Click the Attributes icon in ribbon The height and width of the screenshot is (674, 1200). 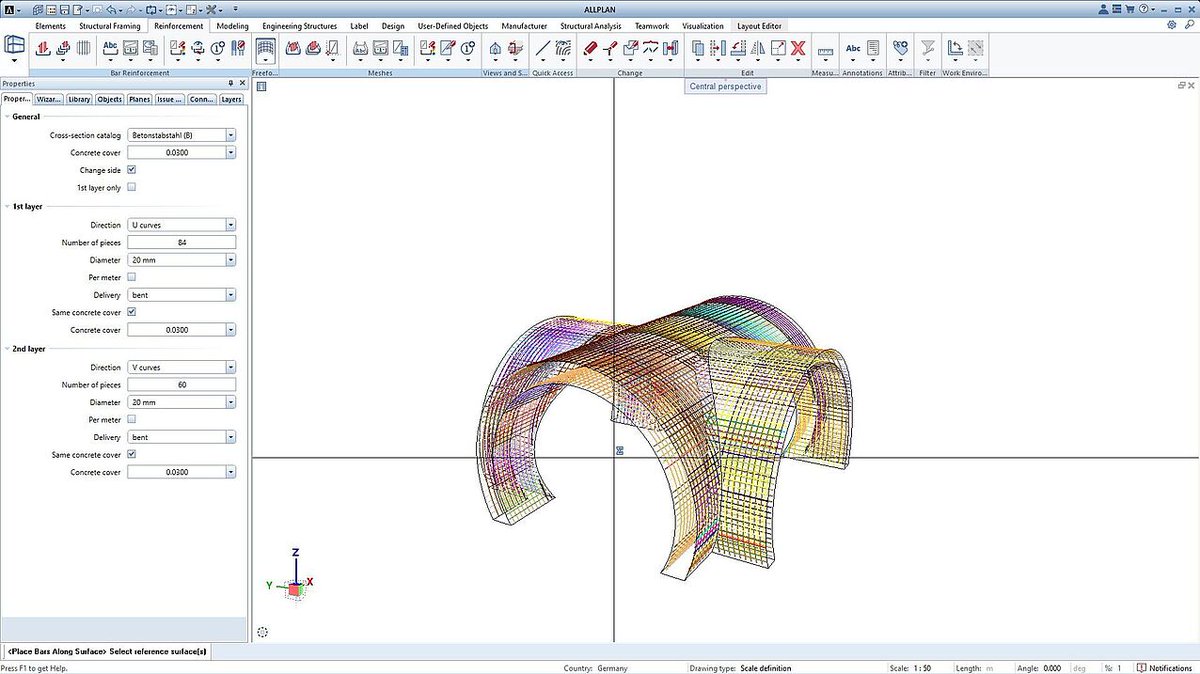click(900, 47)
